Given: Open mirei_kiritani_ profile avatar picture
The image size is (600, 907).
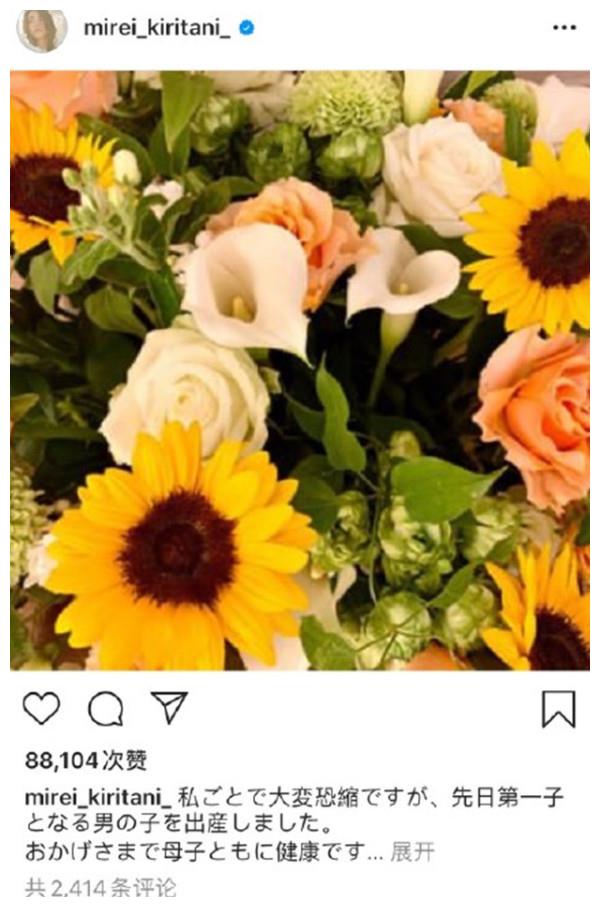Looking at the screenshot, I should pyautogui.click(x=42, y=29).
